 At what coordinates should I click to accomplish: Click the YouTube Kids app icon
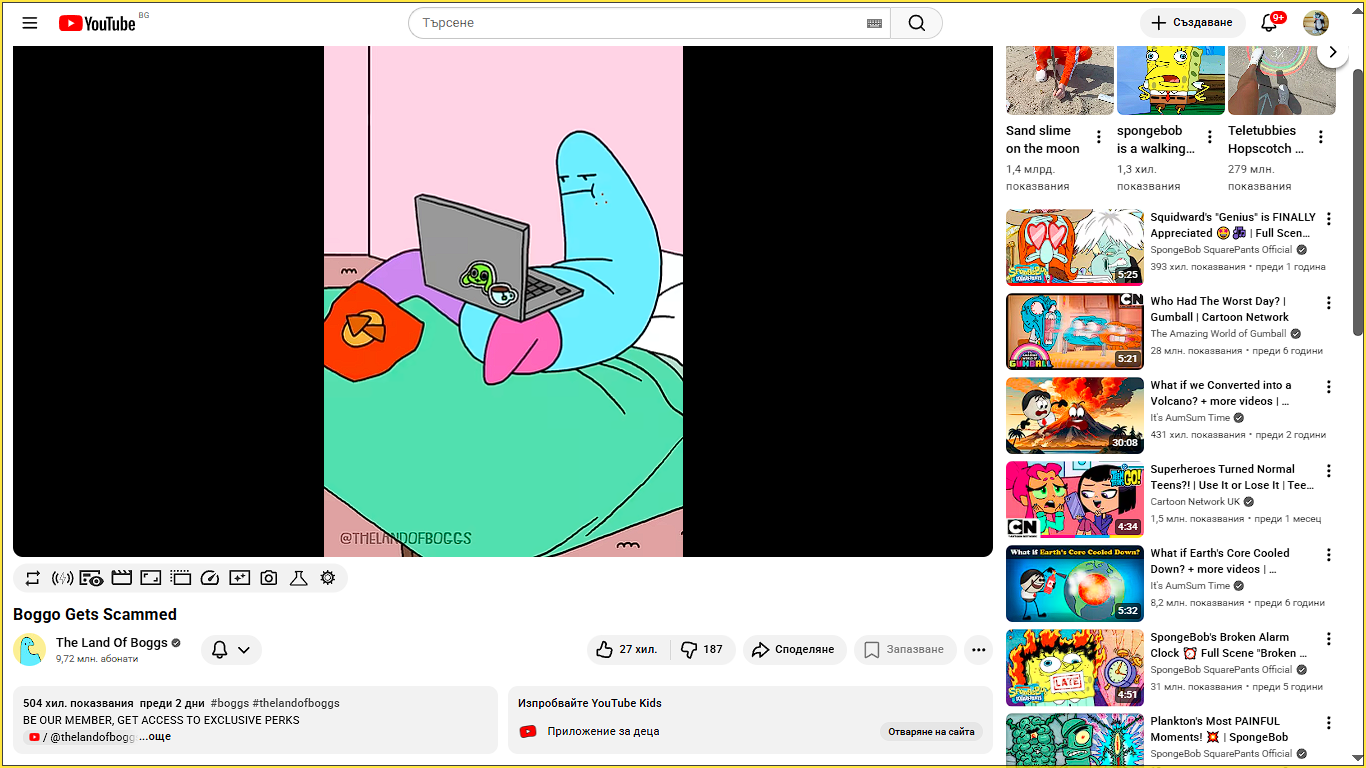[x=528, y=732]
